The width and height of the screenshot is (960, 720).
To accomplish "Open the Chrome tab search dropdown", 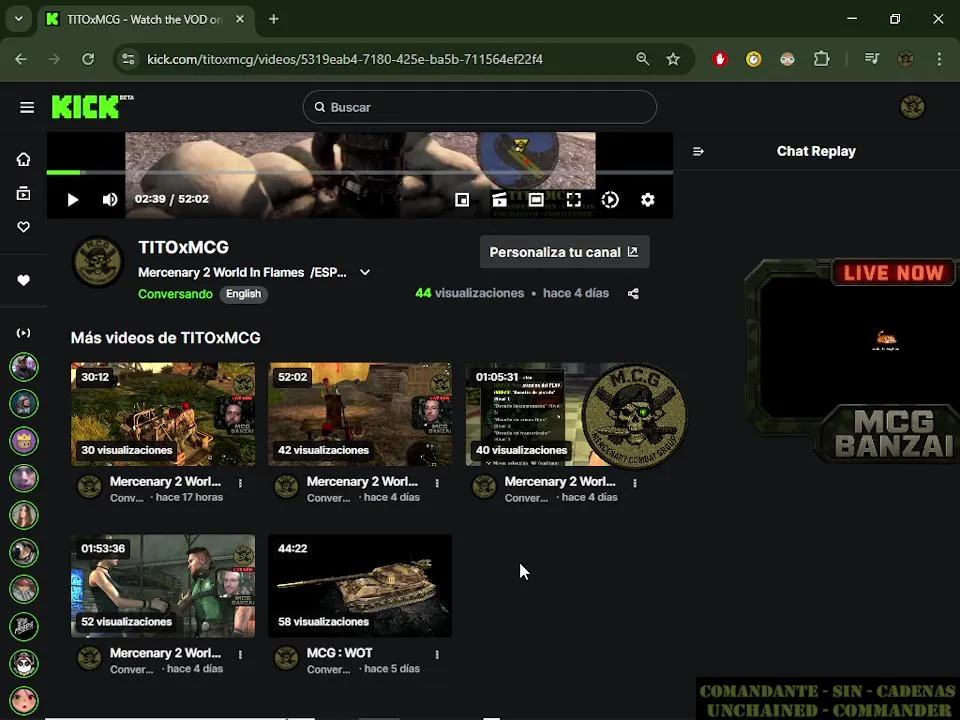I will (x=19, y=19).
